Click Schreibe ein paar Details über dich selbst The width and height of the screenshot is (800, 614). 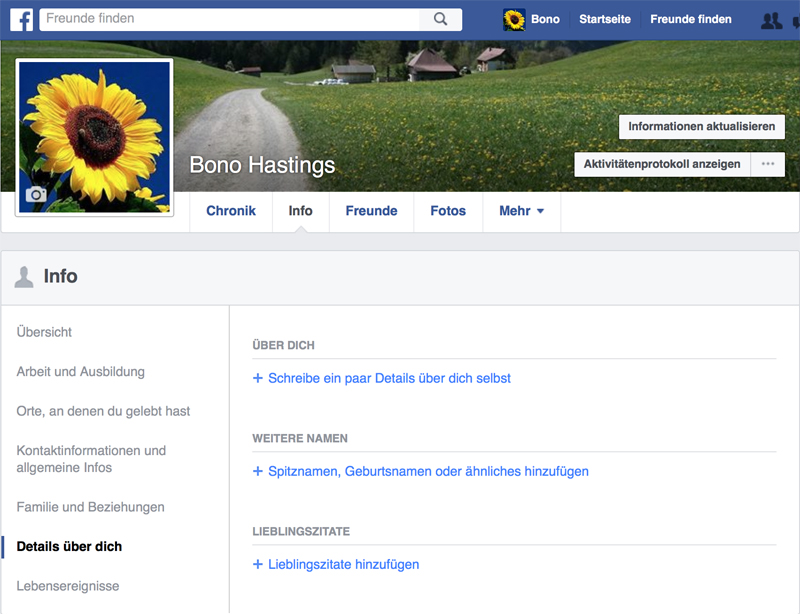pyautogui.click(x=389, y=378)
